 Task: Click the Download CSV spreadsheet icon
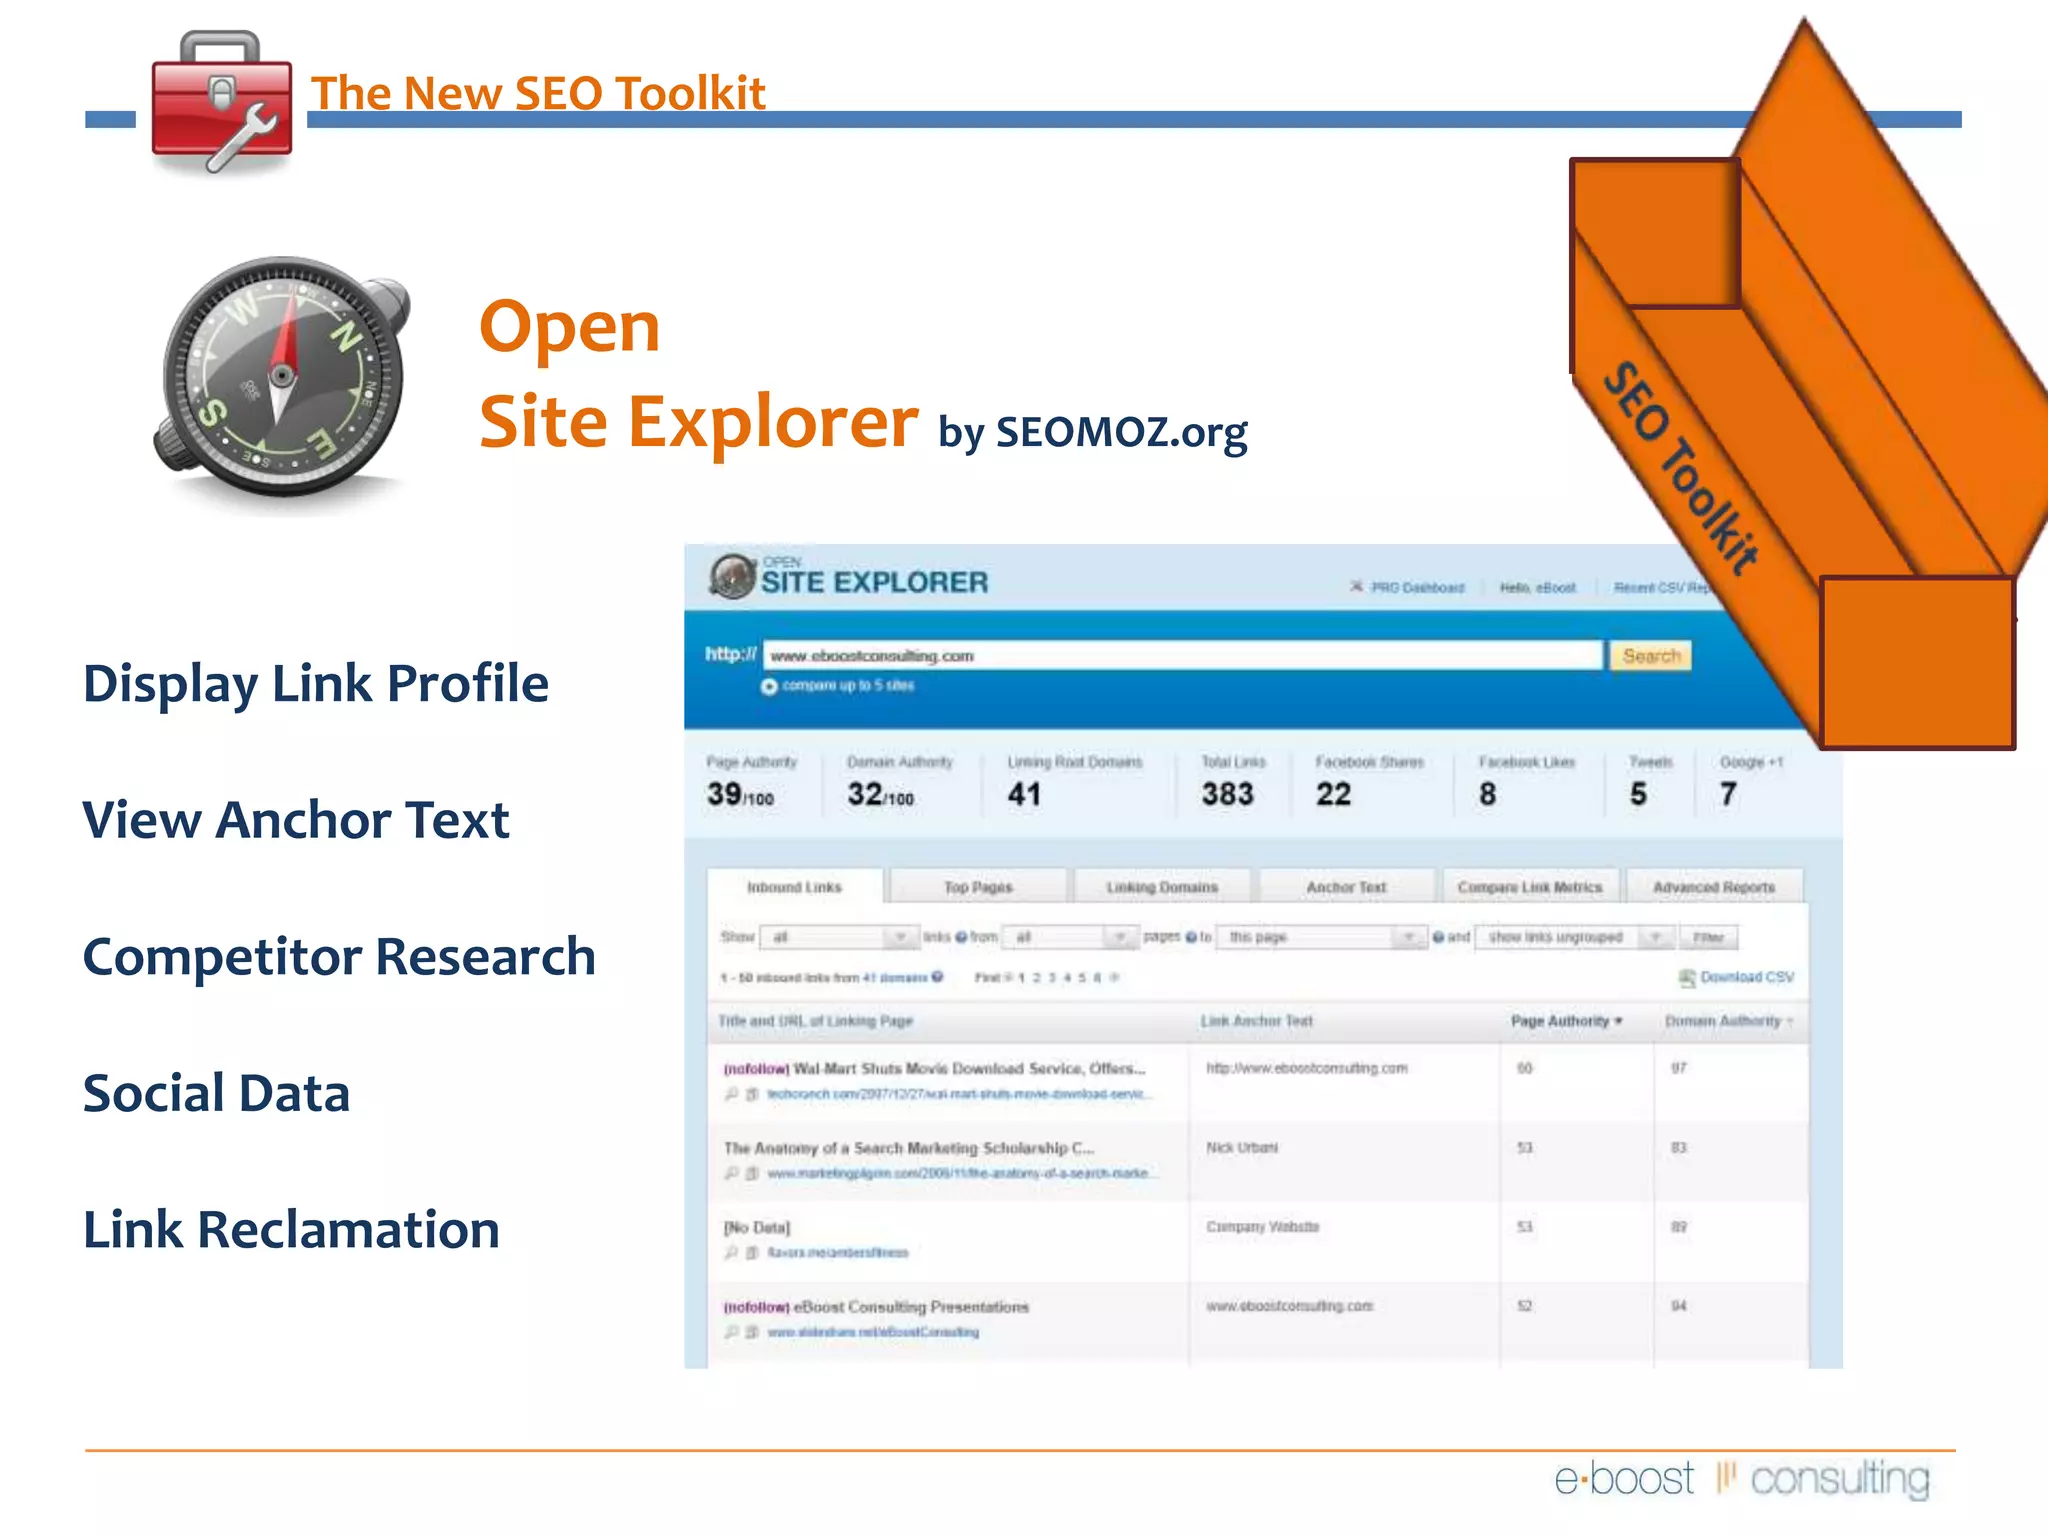[1687, 977]
